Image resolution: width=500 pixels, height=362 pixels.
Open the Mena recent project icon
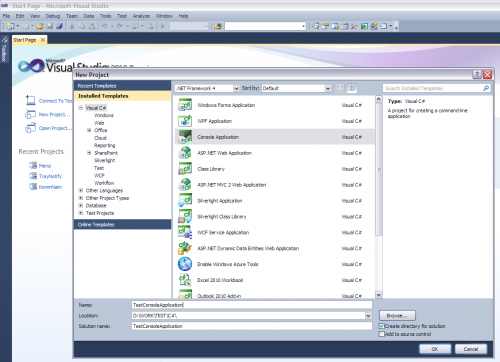33,165
